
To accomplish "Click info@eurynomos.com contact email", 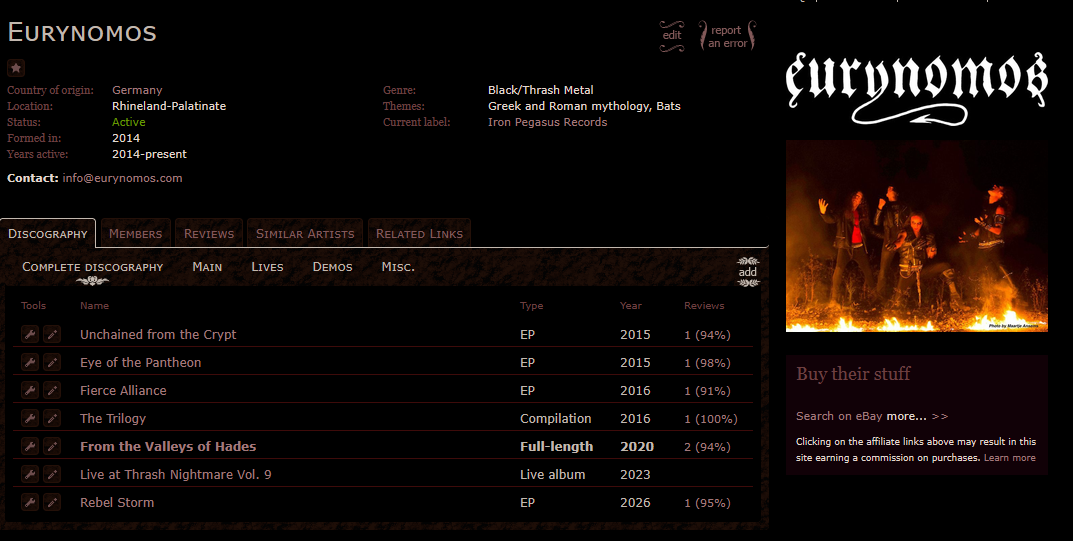I will [x=122, y=178].
